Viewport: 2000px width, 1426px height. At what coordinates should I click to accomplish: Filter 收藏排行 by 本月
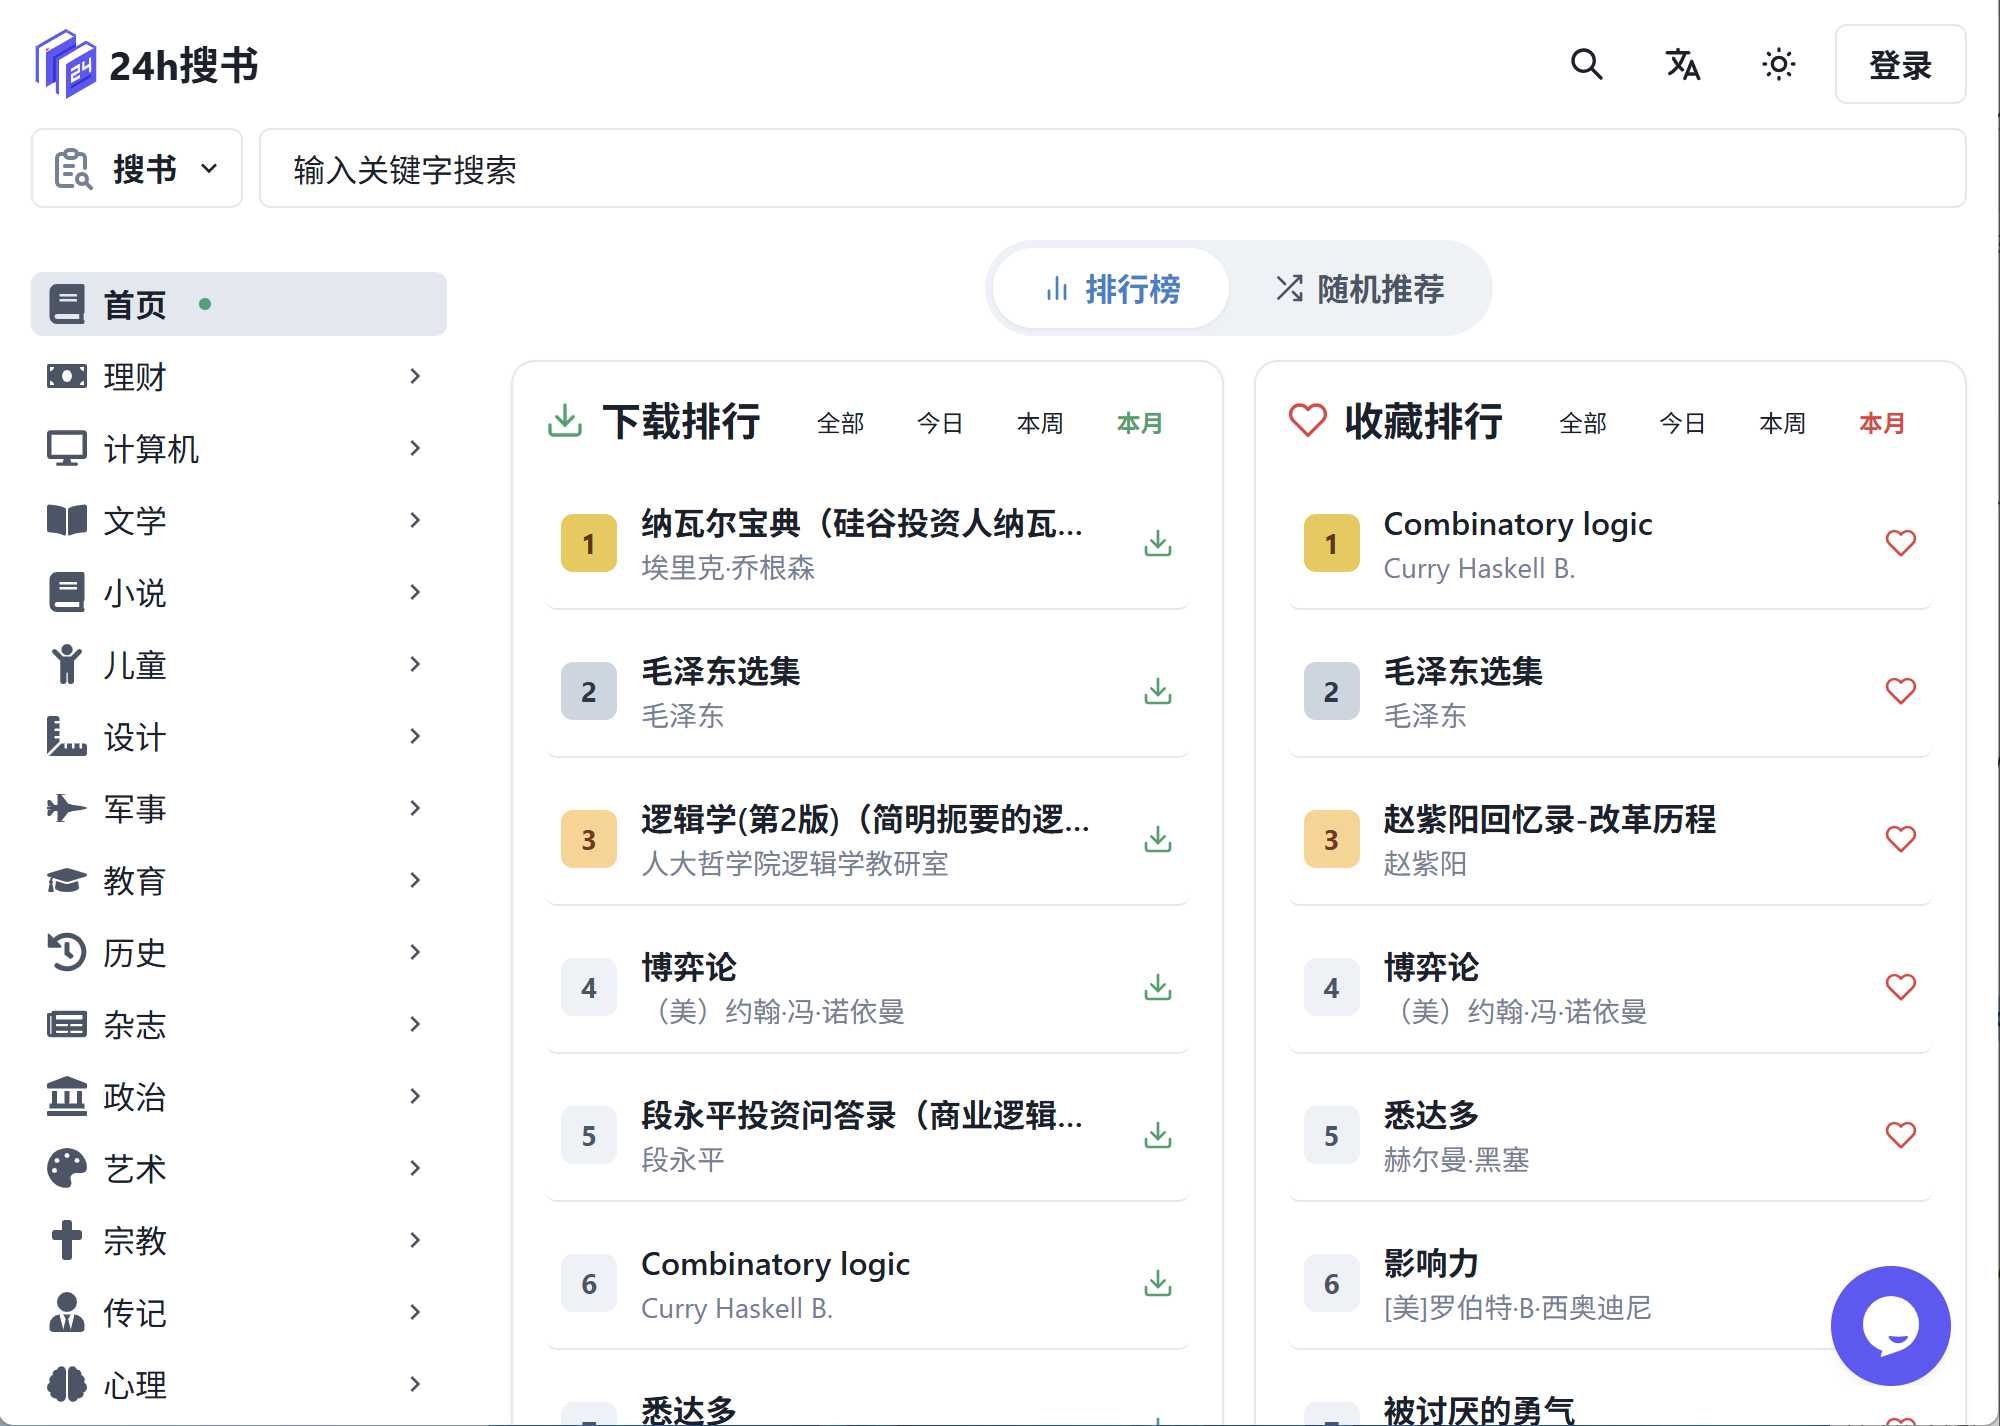coord(1882,423)
